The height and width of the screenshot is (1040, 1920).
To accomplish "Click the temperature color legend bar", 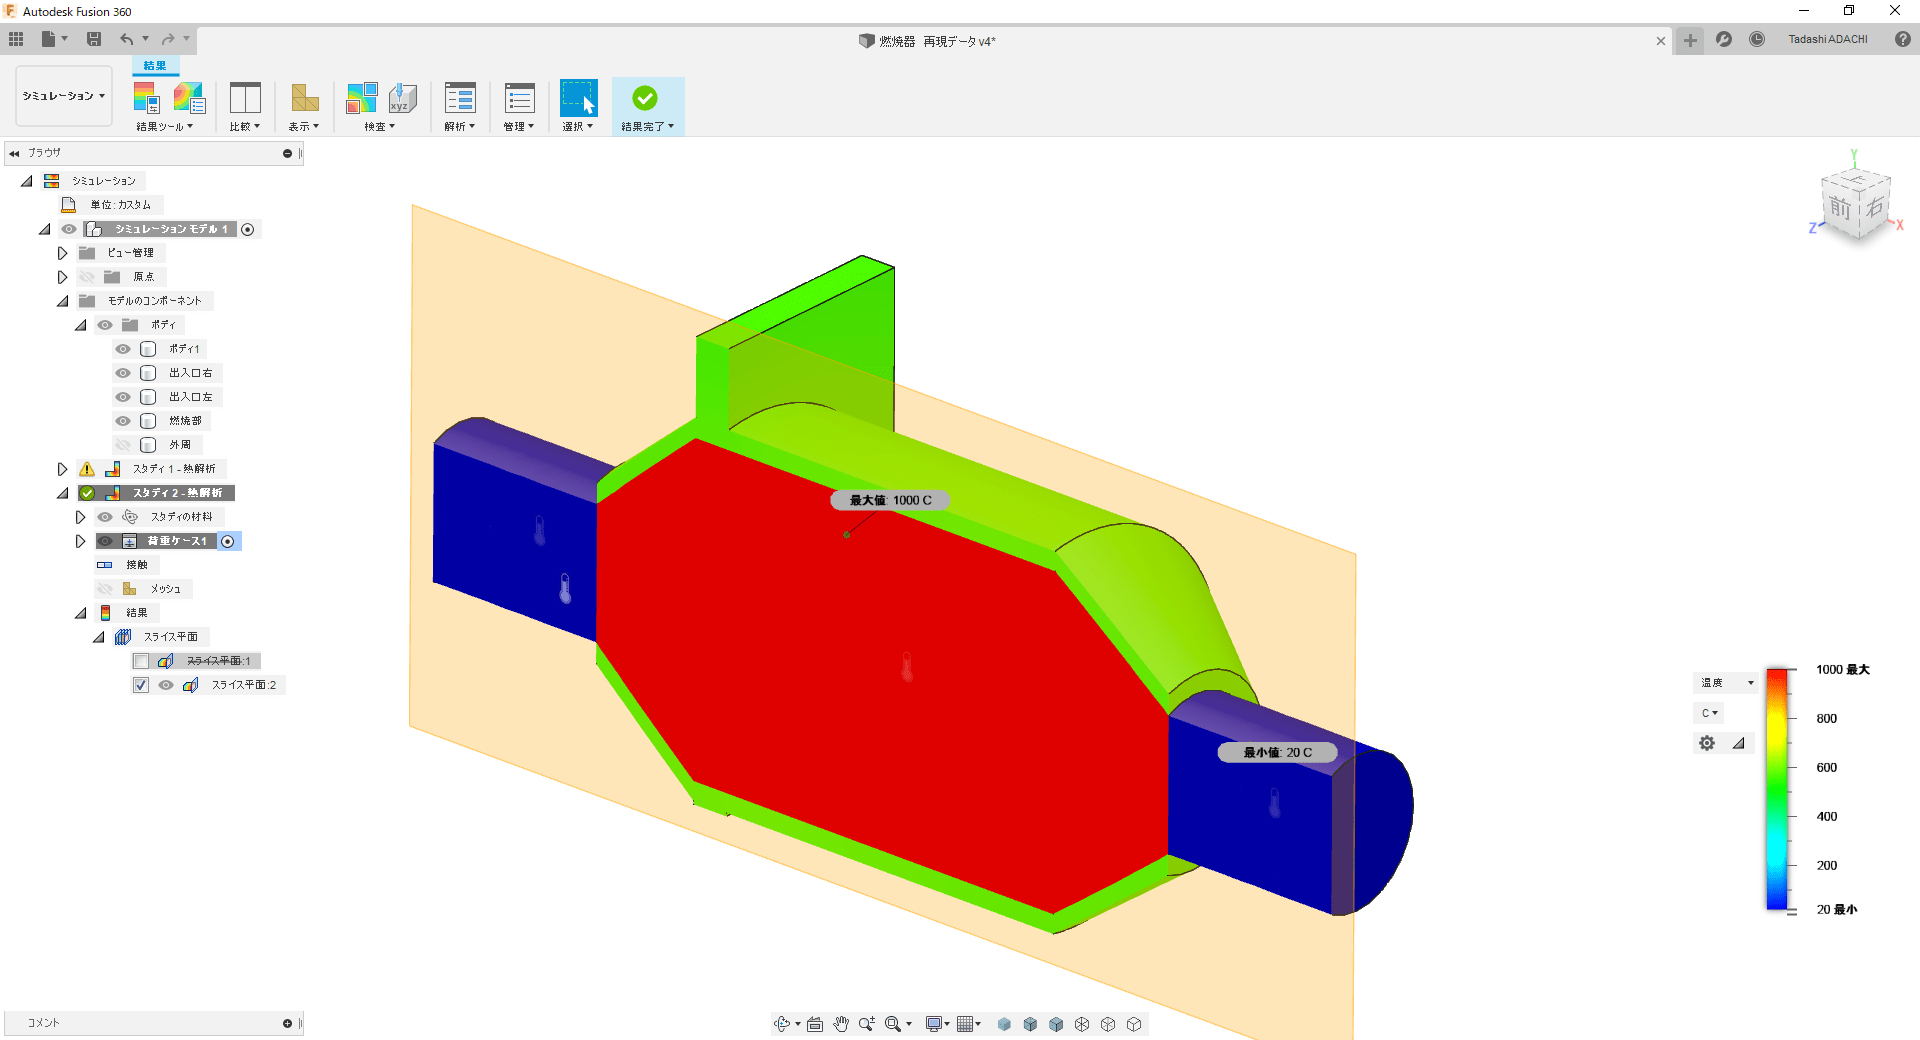I will [1779, 790].
